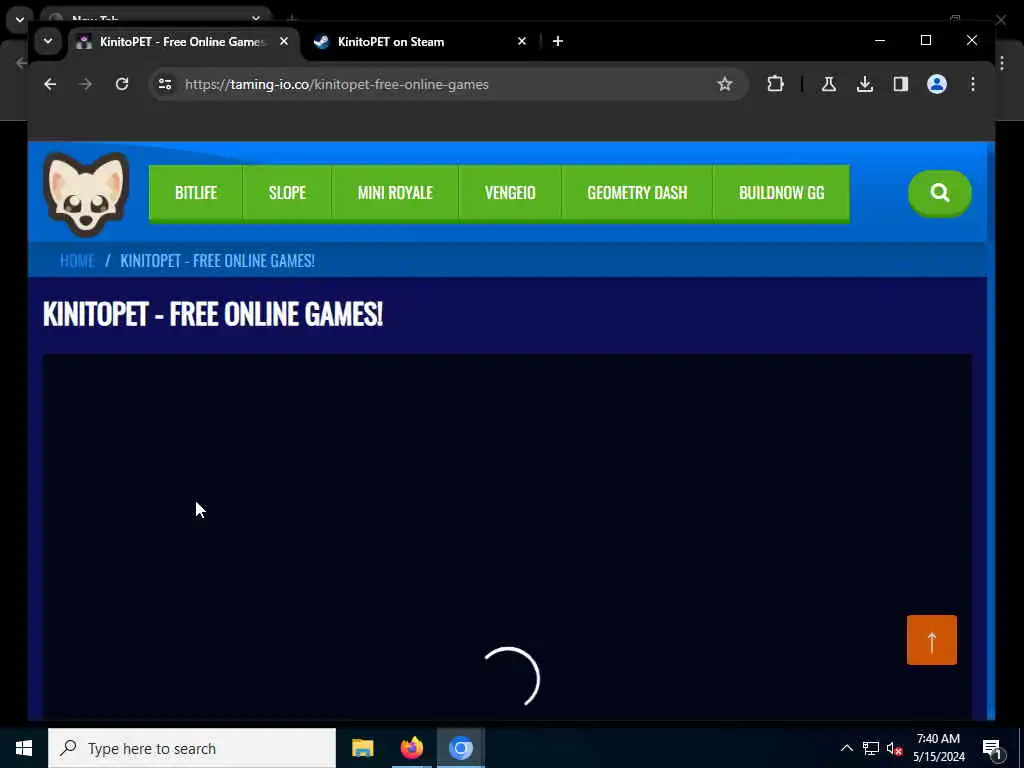Open the profile avatar icon
1024x768 pixels.
[936, 84]
